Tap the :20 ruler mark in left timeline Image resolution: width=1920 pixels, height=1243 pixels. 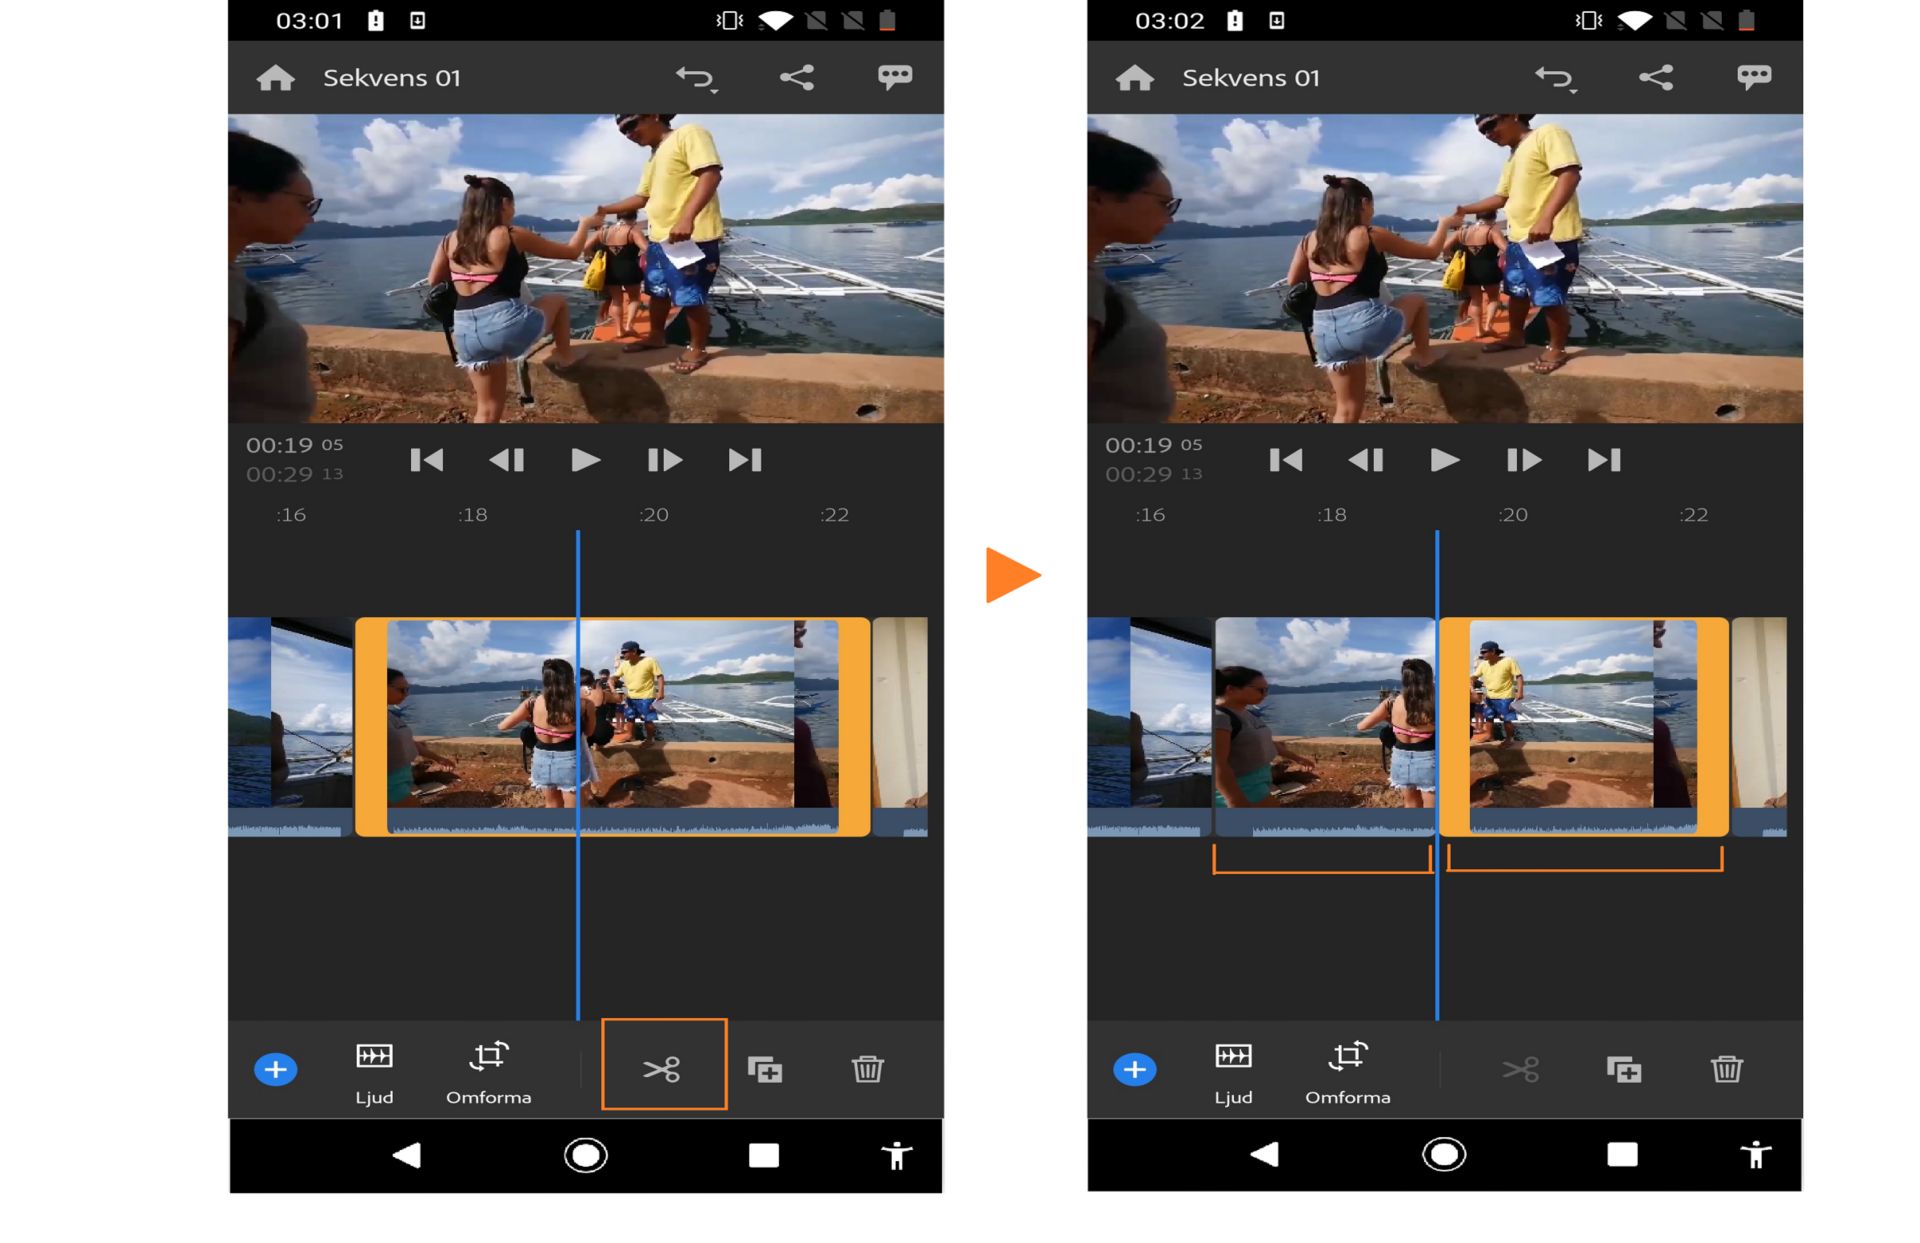pos(654,515)
